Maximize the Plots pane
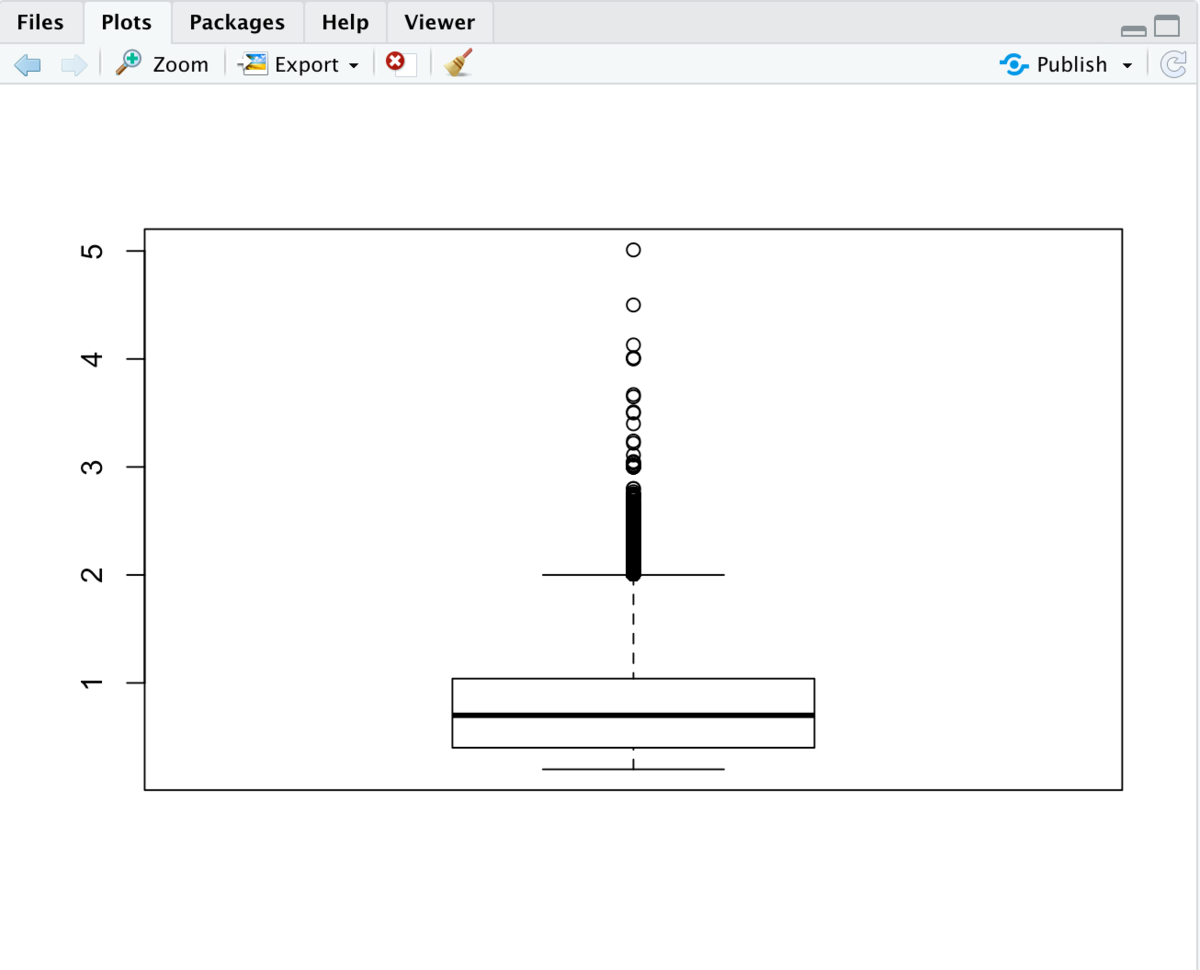 point(1167,26)
